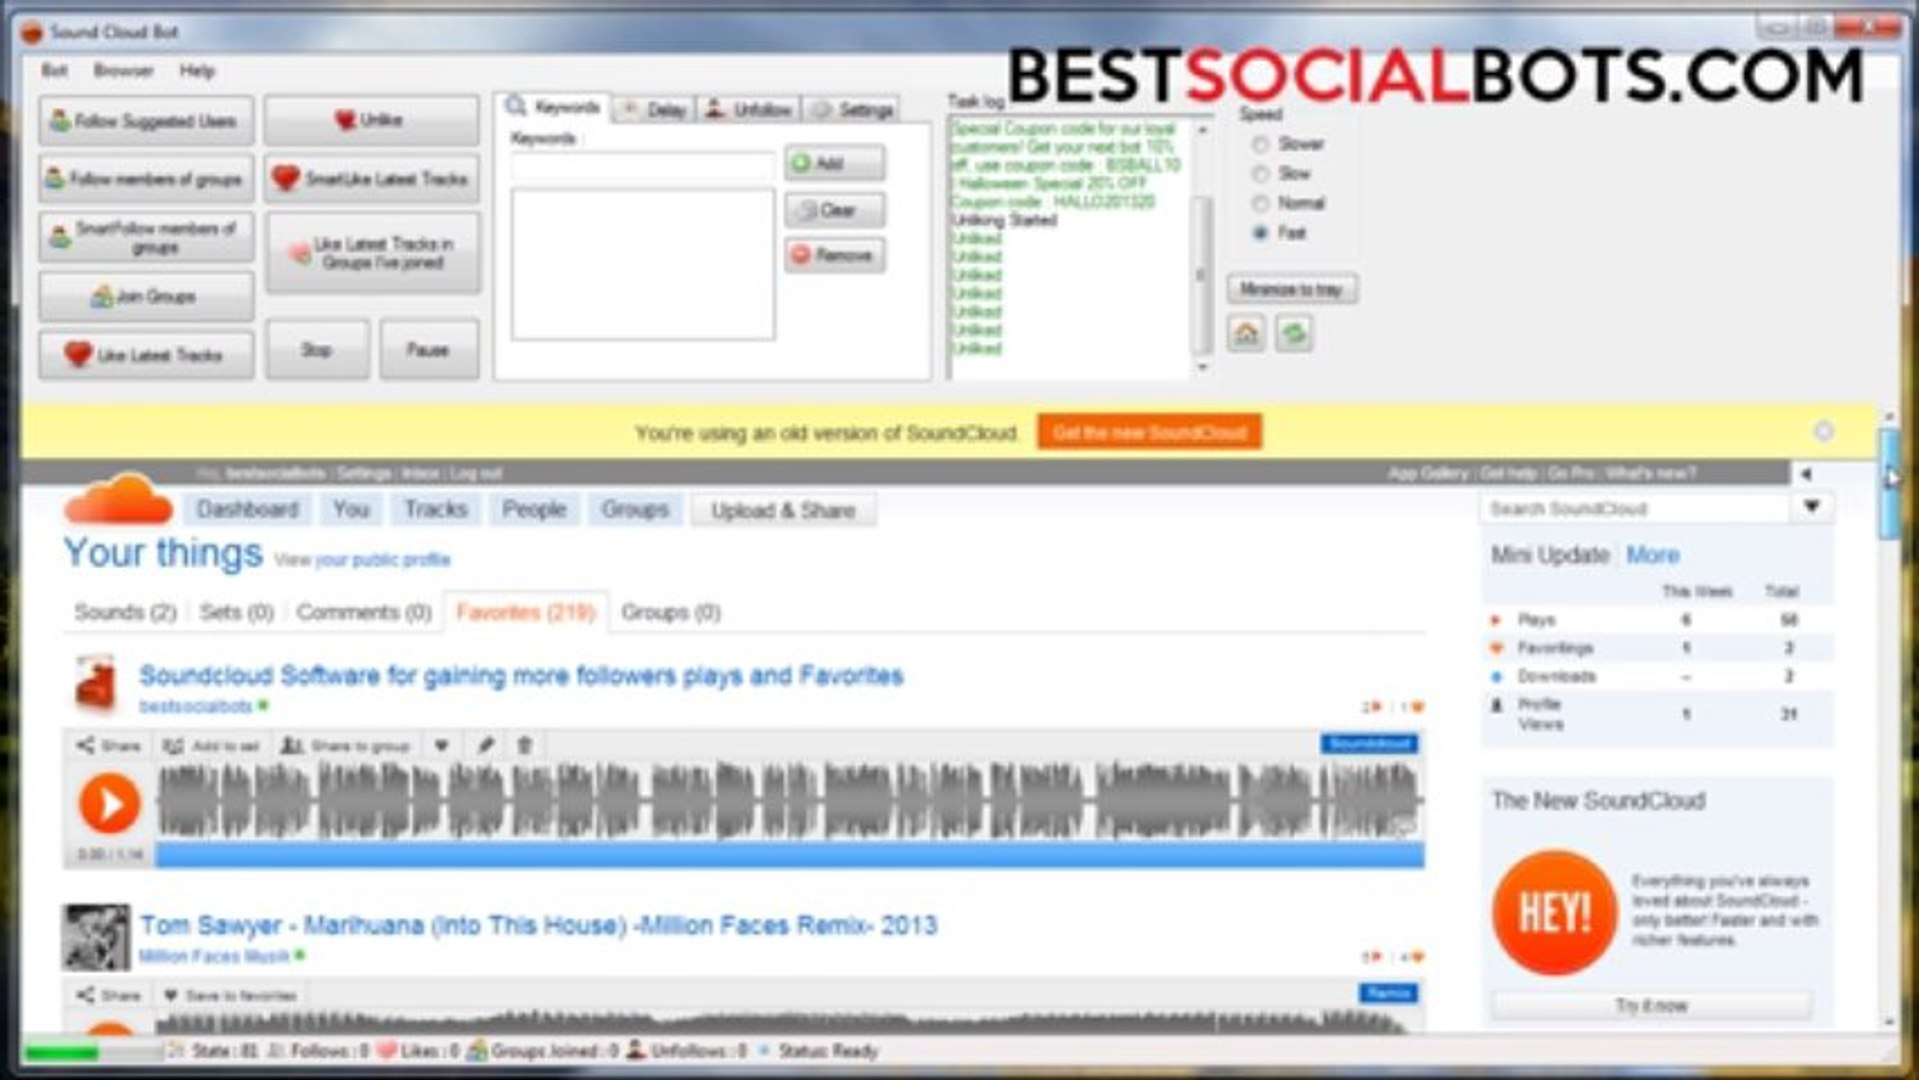Click the first track waveform

click(x=790, y=801)
